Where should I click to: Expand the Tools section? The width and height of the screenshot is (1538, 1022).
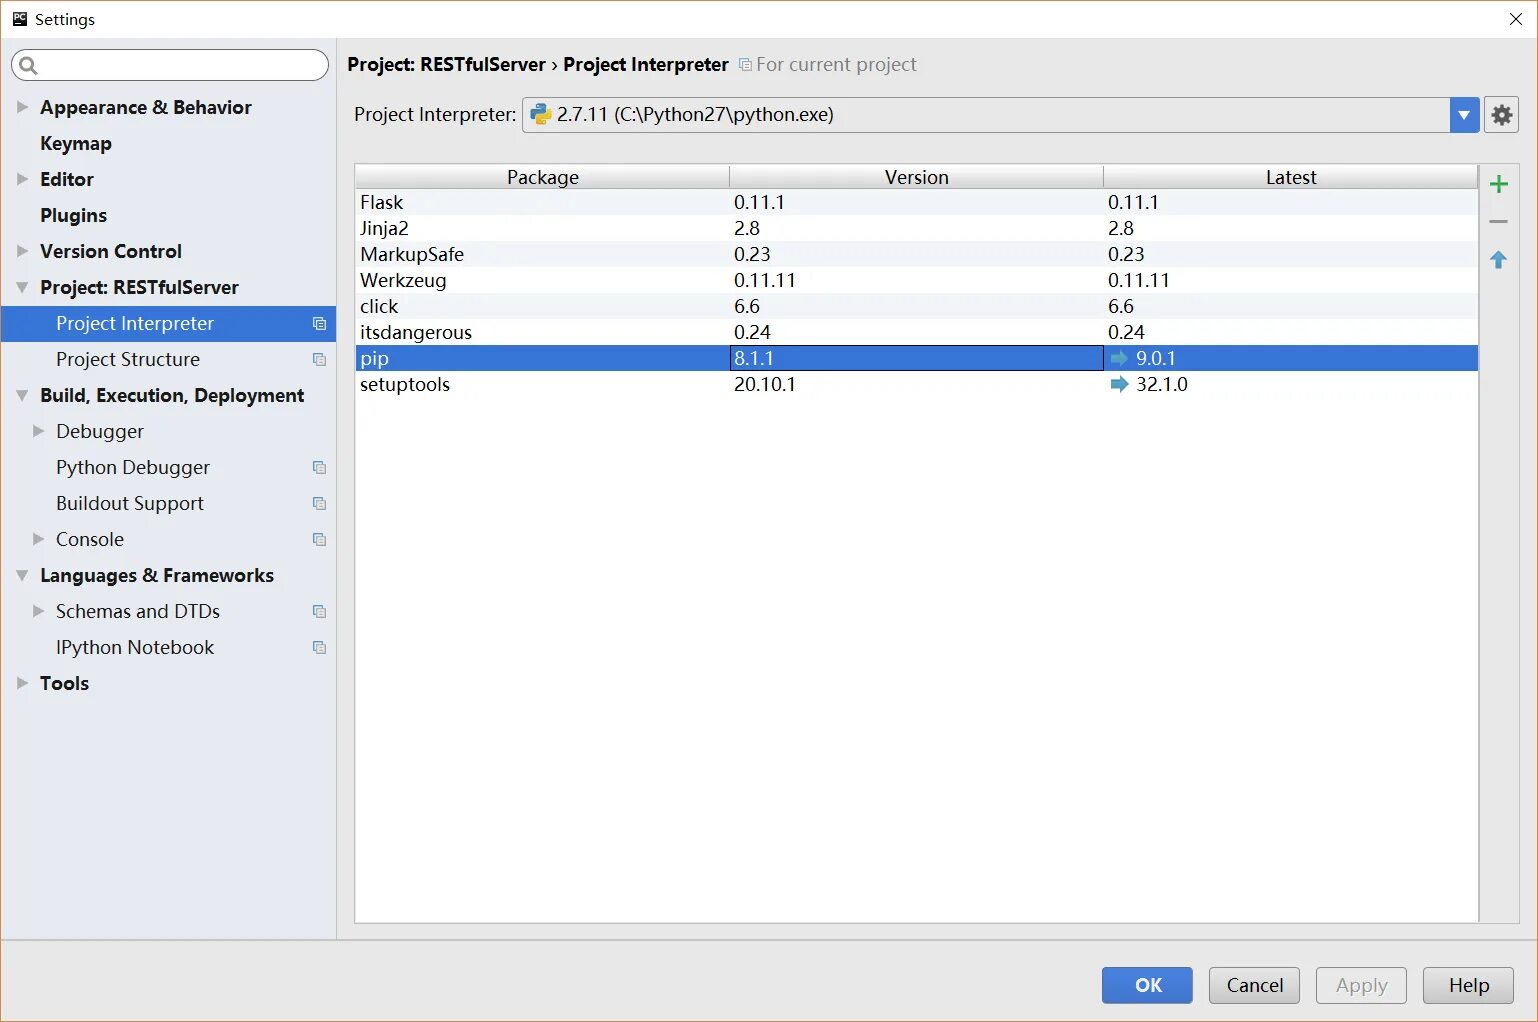[22, 683]
